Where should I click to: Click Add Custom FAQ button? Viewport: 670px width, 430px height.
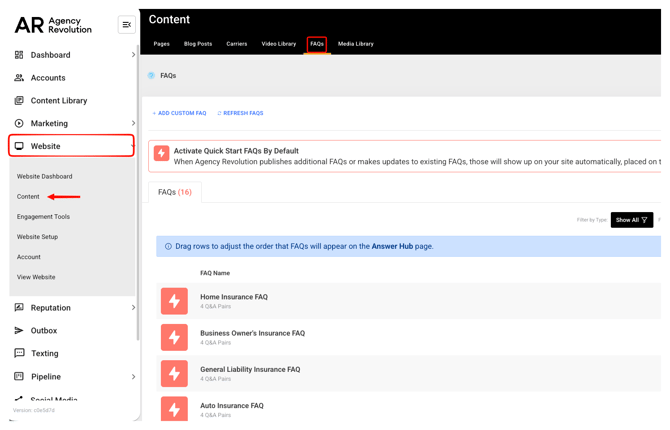pyautogui.click(x=179, y=113)
